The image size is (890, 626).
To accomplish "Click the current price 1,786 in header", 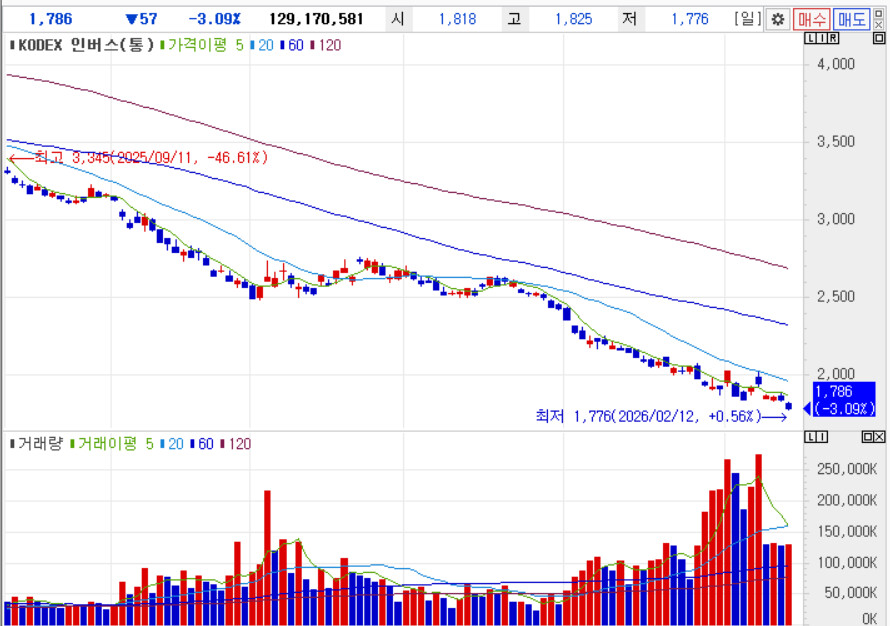I will point(51,19).
